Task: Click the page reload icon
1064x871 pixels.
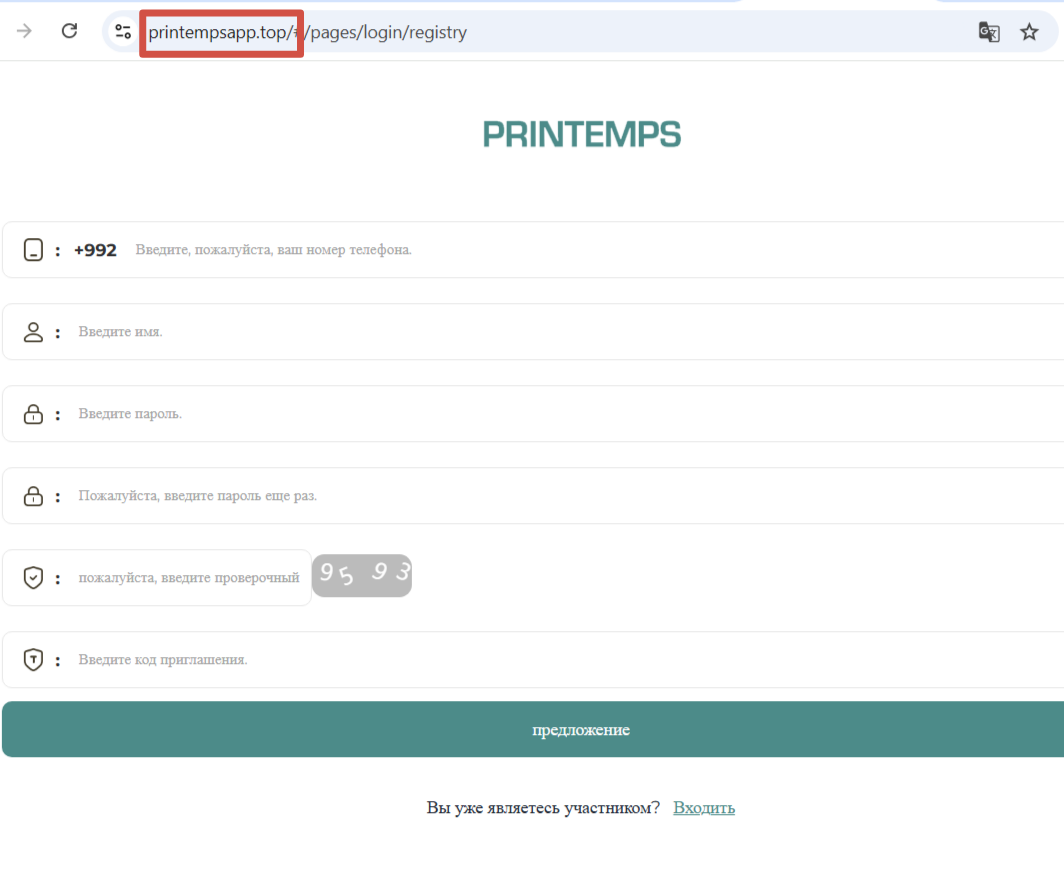Action: (69, 31)
